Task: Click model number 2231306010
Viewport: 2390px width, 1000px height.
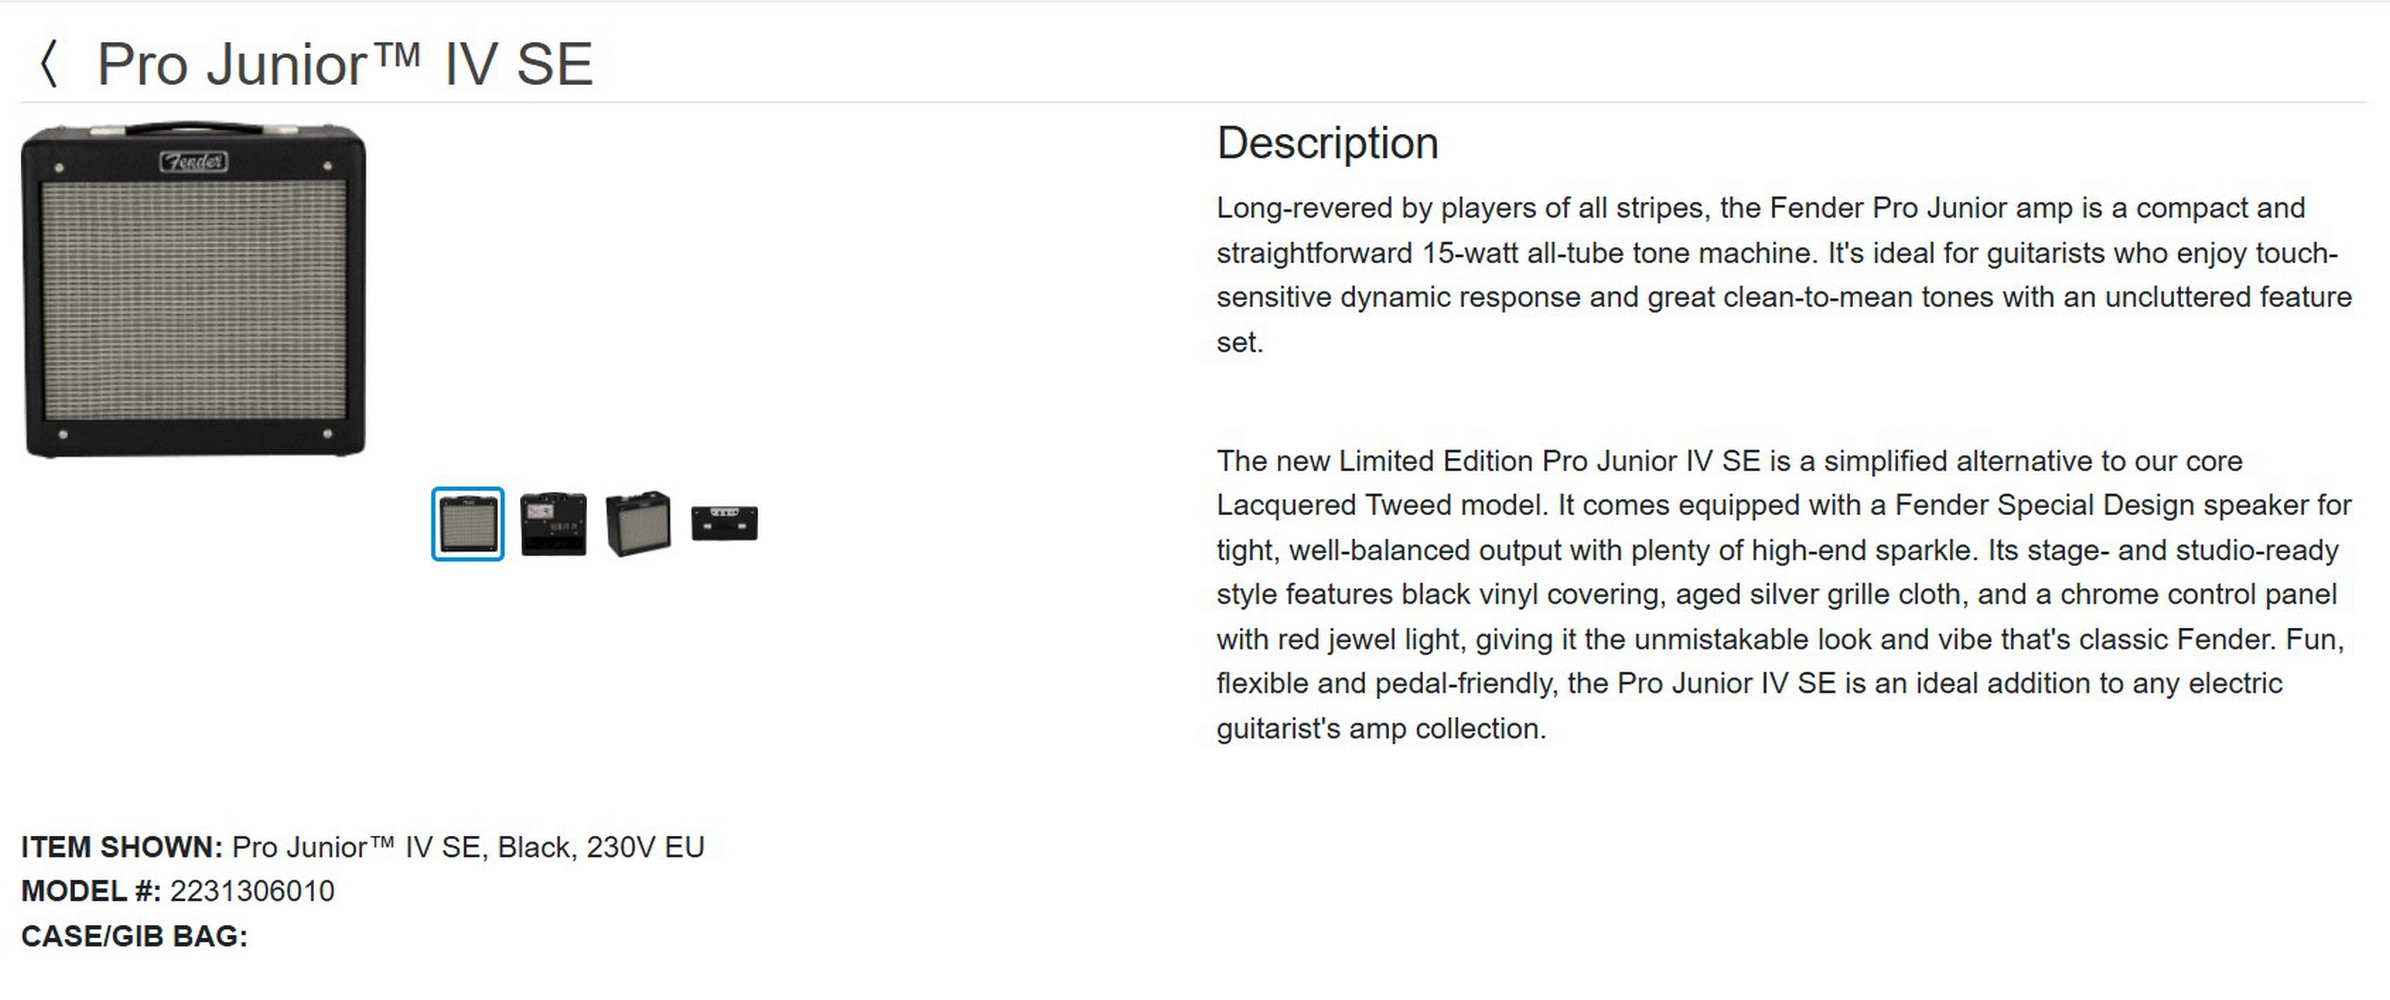Action: tap(252, 891)
